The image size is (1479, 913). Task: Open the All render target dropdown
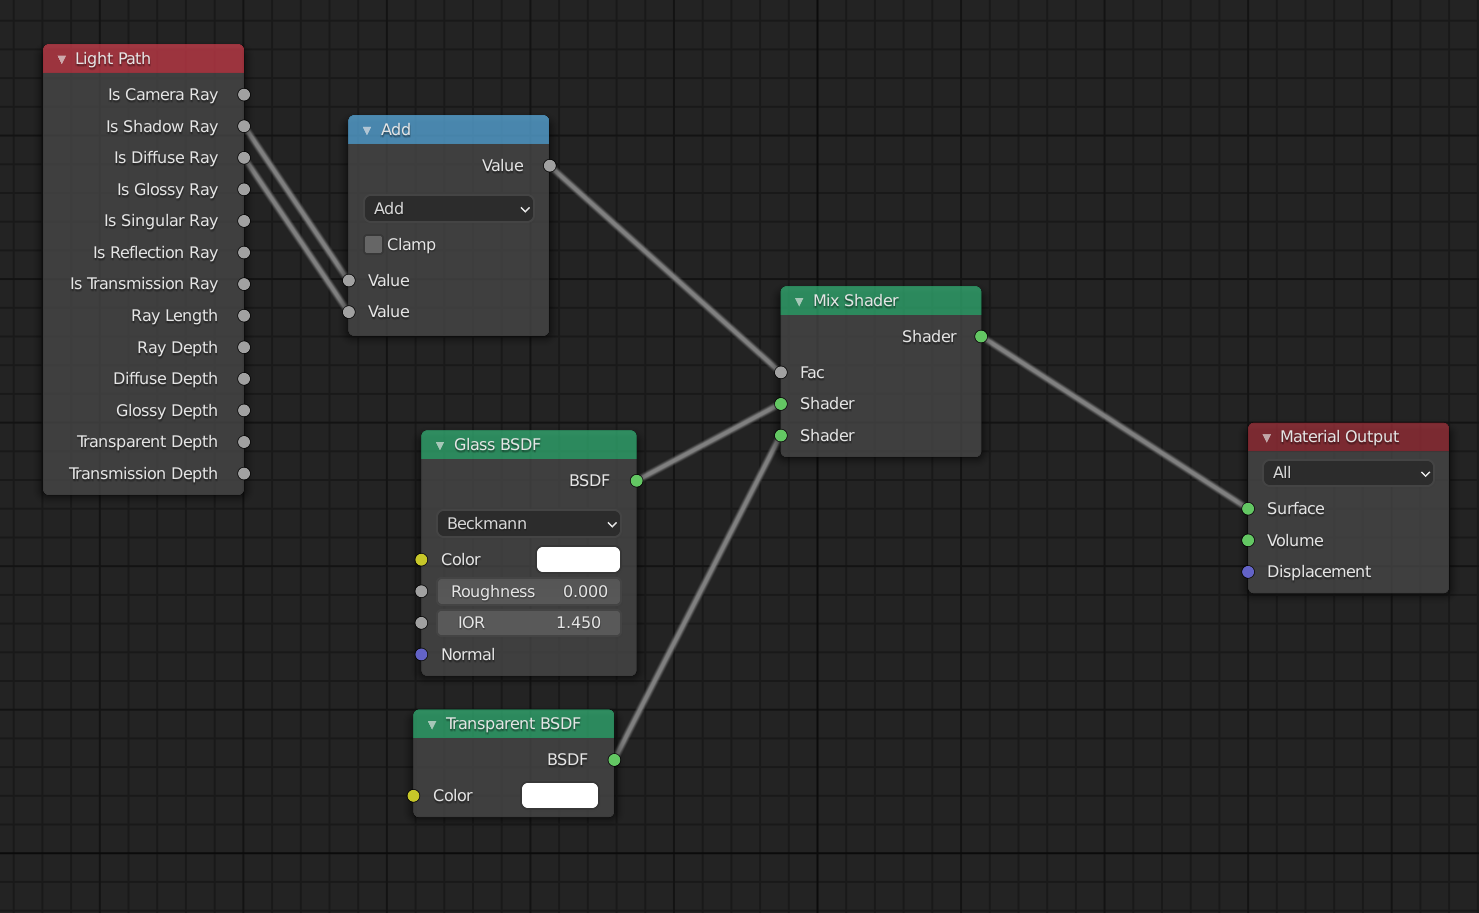pos(1348,472)
